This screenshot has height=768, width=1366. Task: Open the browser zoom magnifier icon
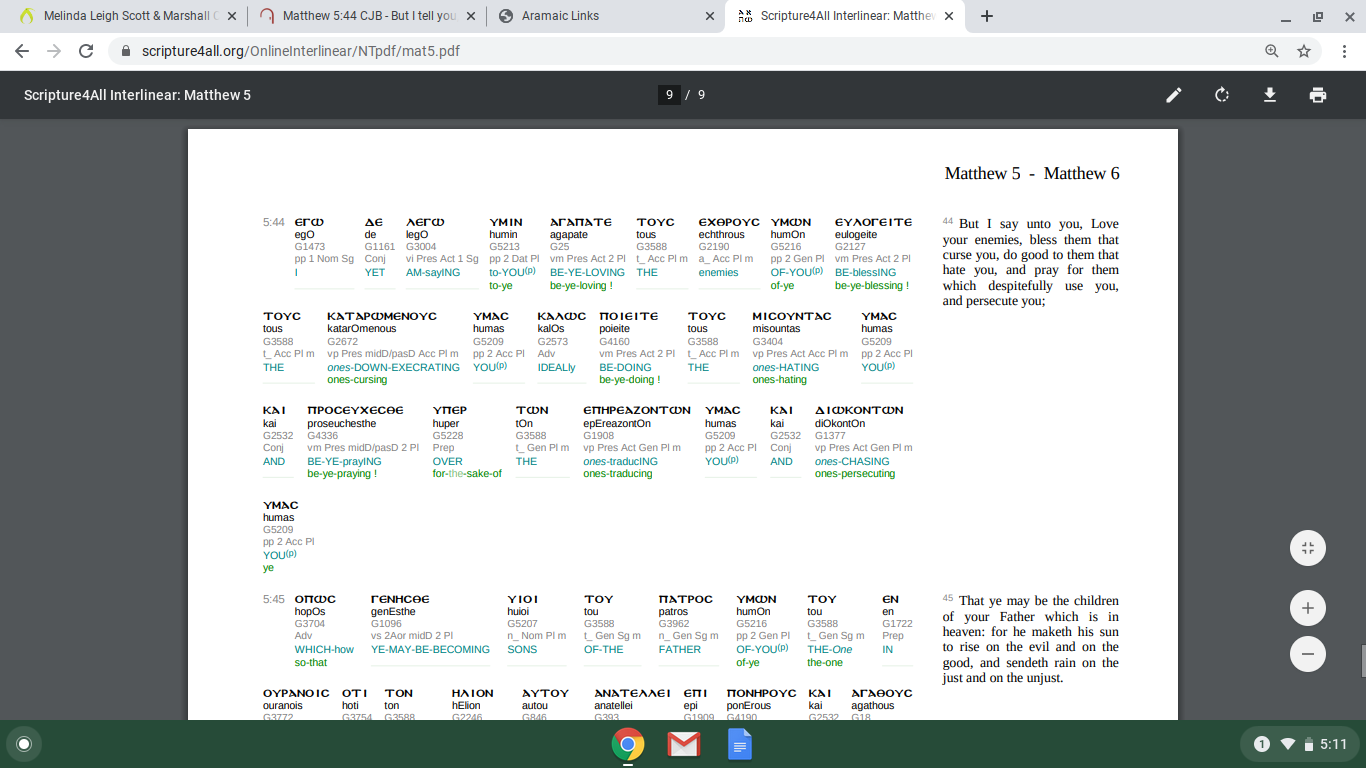pyautogui.click(x=1272, y=51)
